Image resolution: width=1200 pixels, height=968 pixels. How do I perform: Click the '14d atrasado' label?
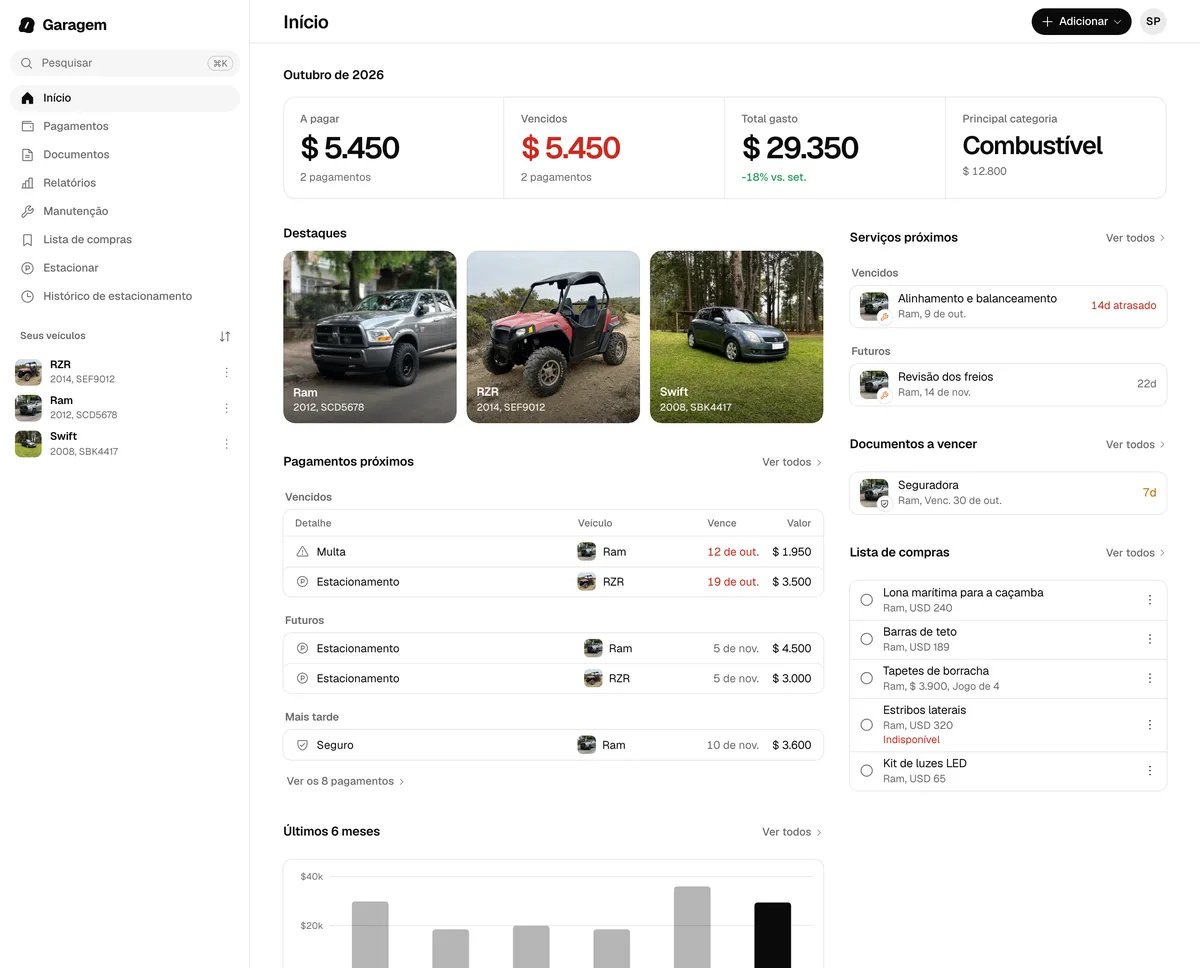tap(1123, 306)
